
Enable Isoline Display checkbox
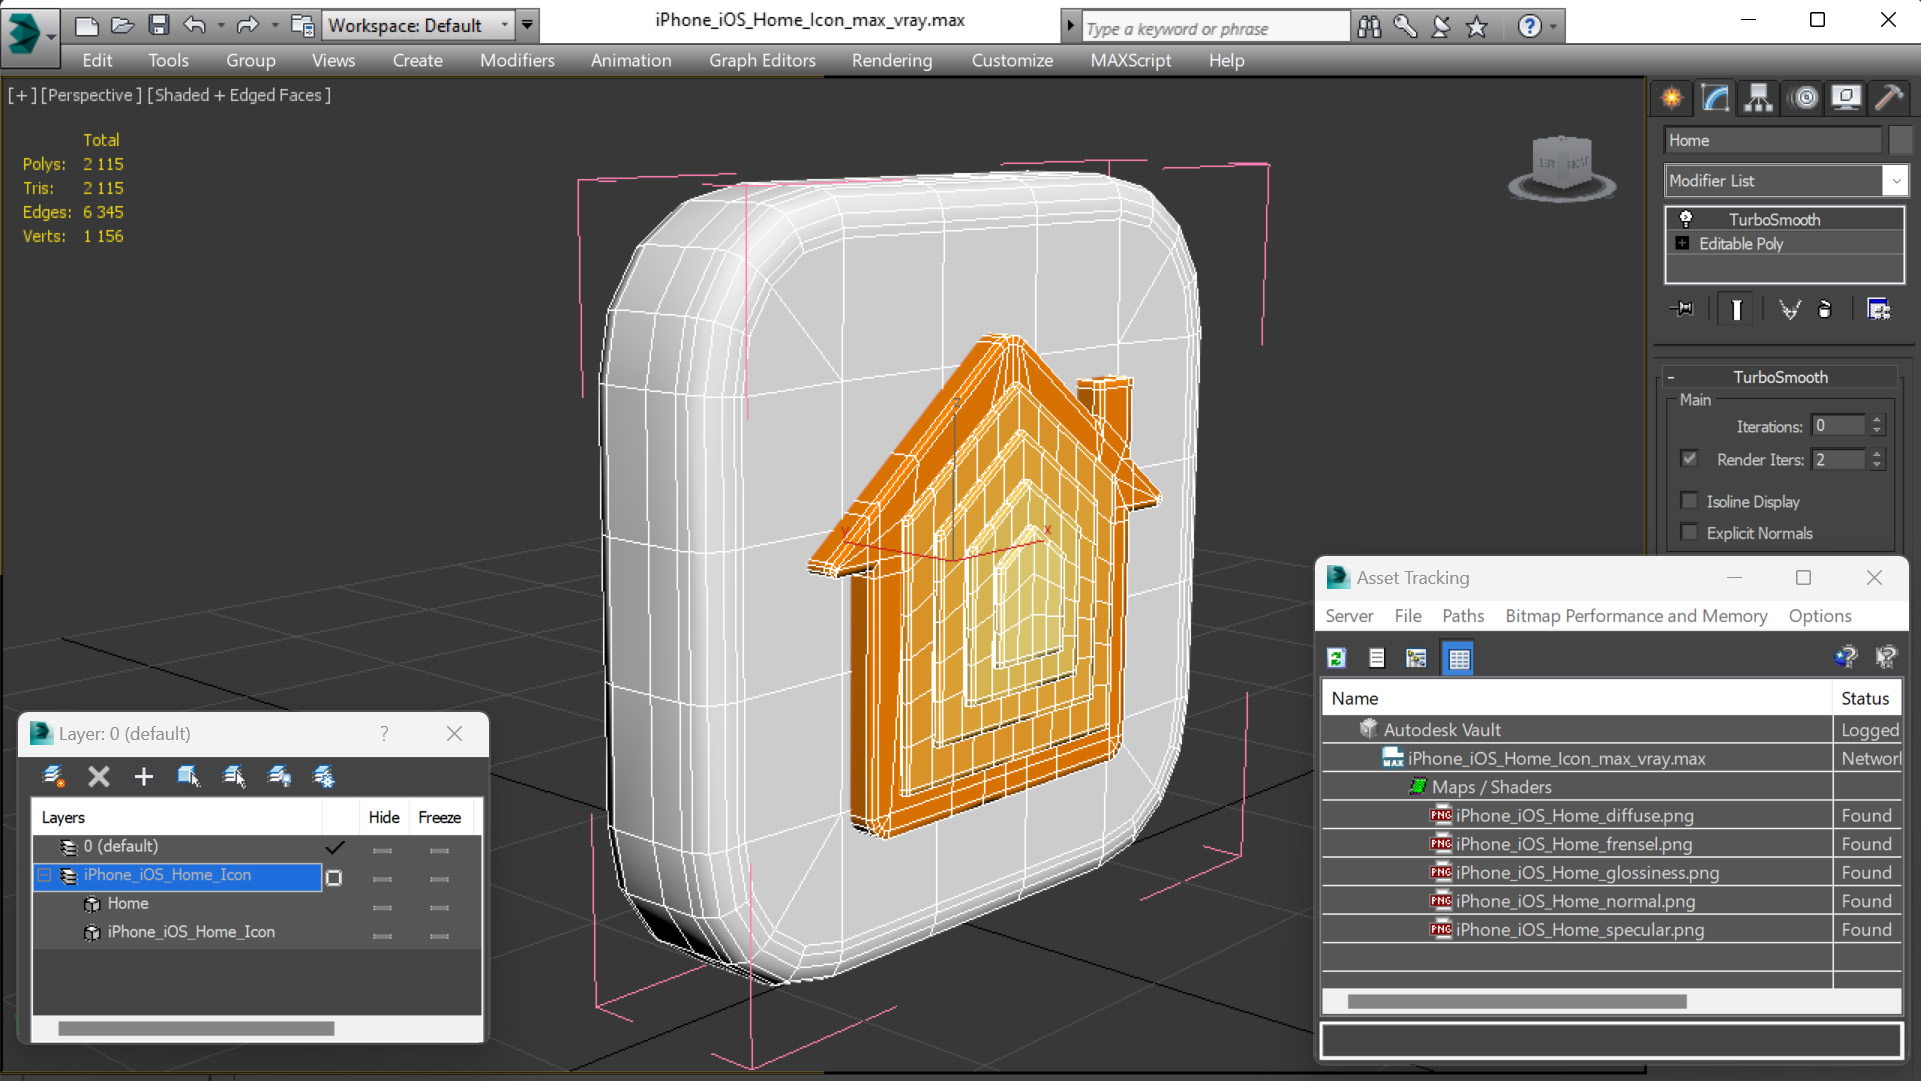1689,501
